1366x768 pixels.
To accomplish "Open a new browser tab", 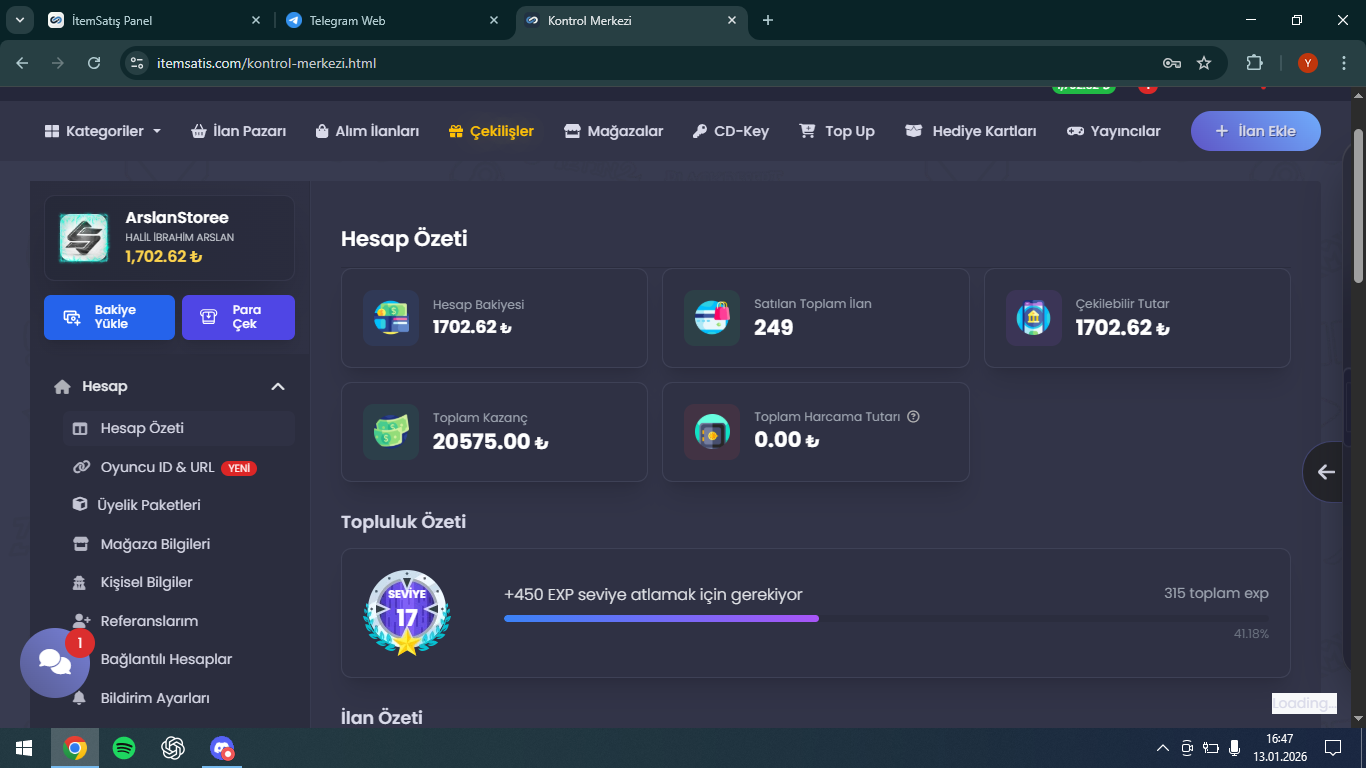I will (x=768, y=20).
